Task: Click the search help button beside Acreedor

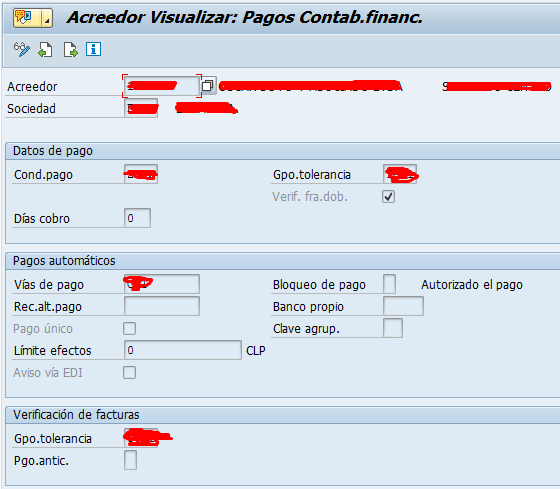Action: click(x=208, y=86)
